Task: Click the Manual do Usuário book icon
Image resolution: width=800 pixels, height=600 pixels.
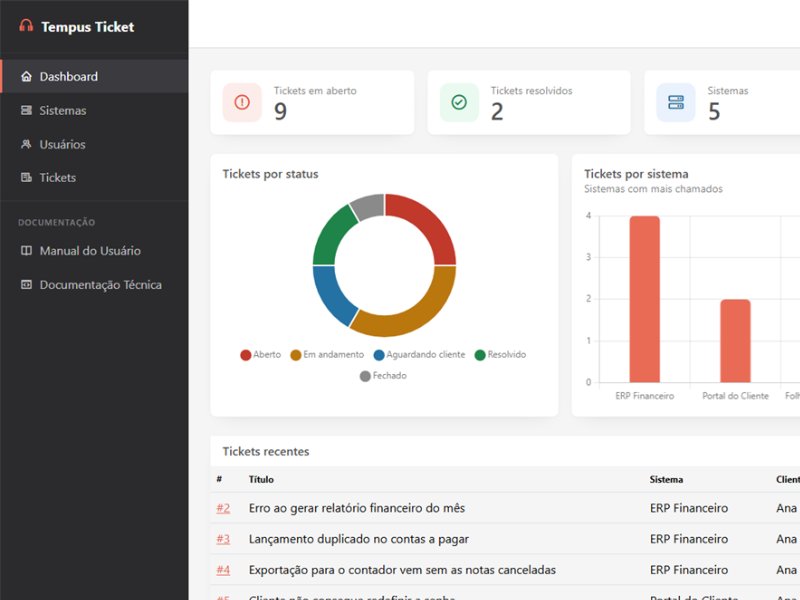Action: click(x=26, y=251)
